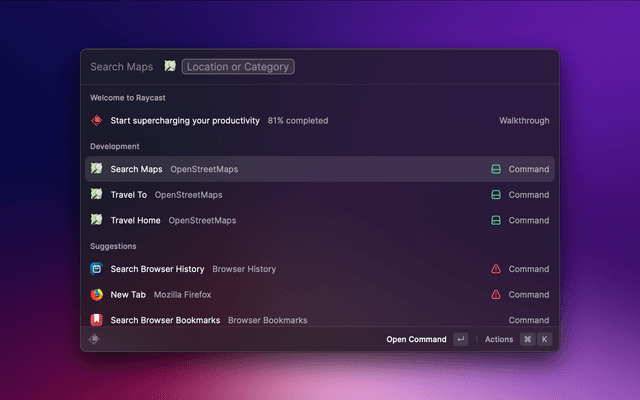640x400 pixels.
Task: Open the Actions menu
Action: pos(499,339)
